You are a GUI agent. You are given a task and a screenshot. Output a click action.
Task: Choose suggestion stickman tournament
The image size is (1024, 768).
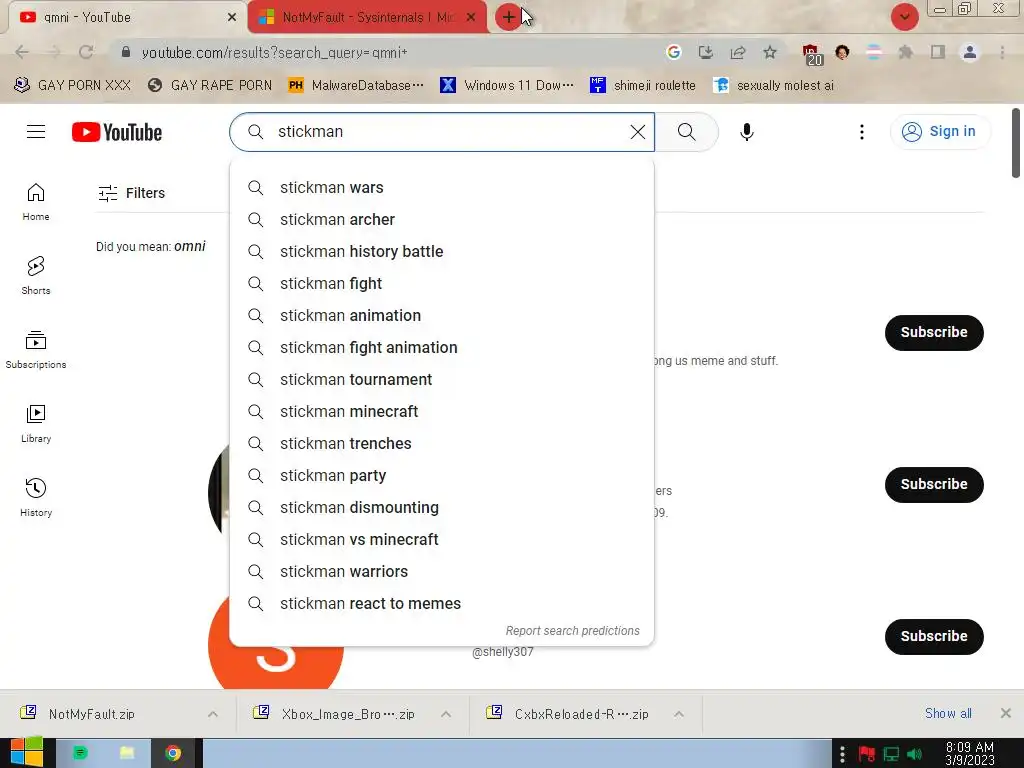point(441,379)
